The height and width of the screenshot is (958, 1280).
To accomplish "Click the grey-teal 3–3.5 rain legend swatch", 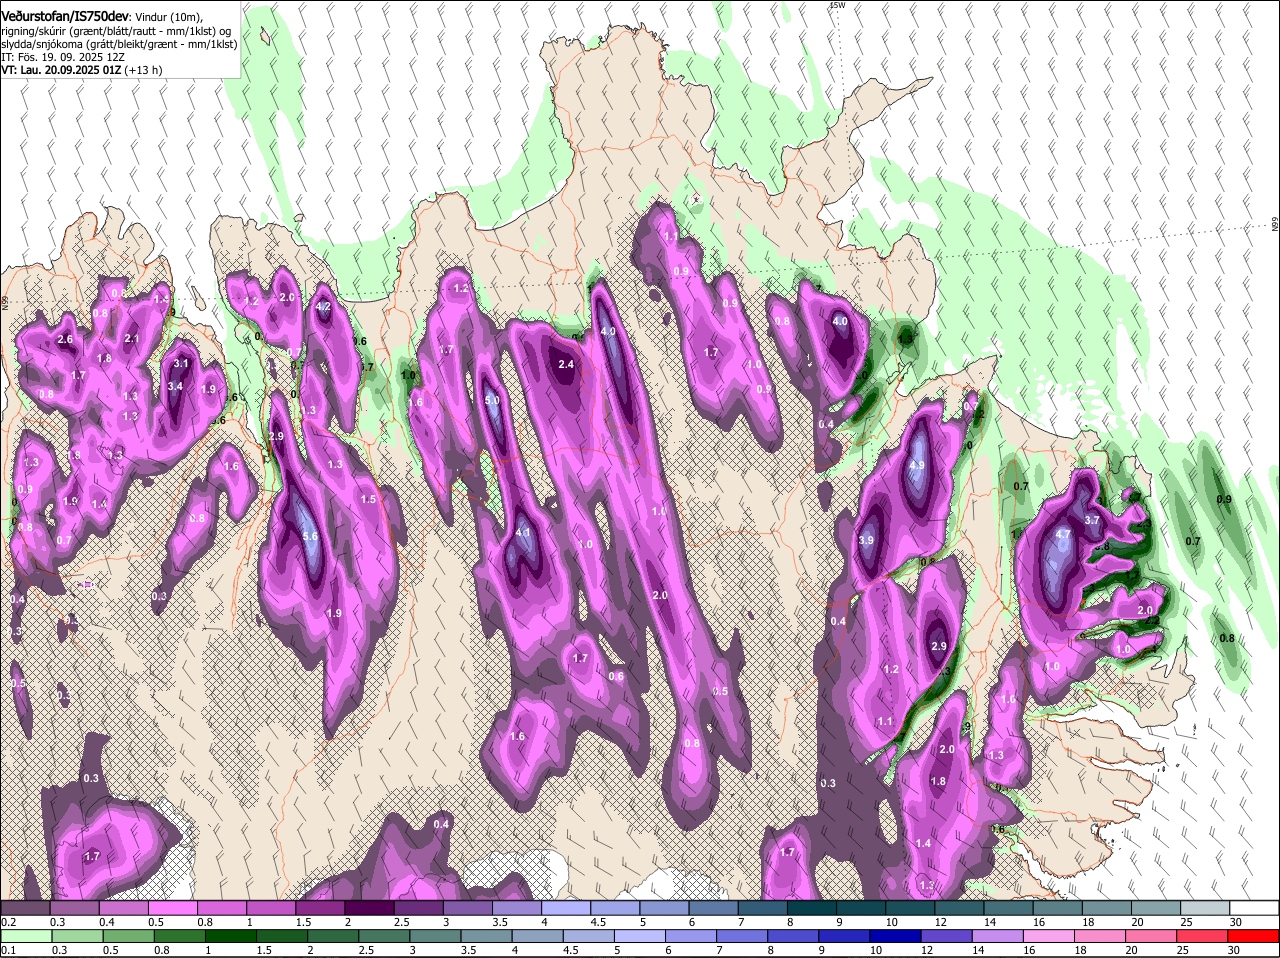I will (437, 936).
